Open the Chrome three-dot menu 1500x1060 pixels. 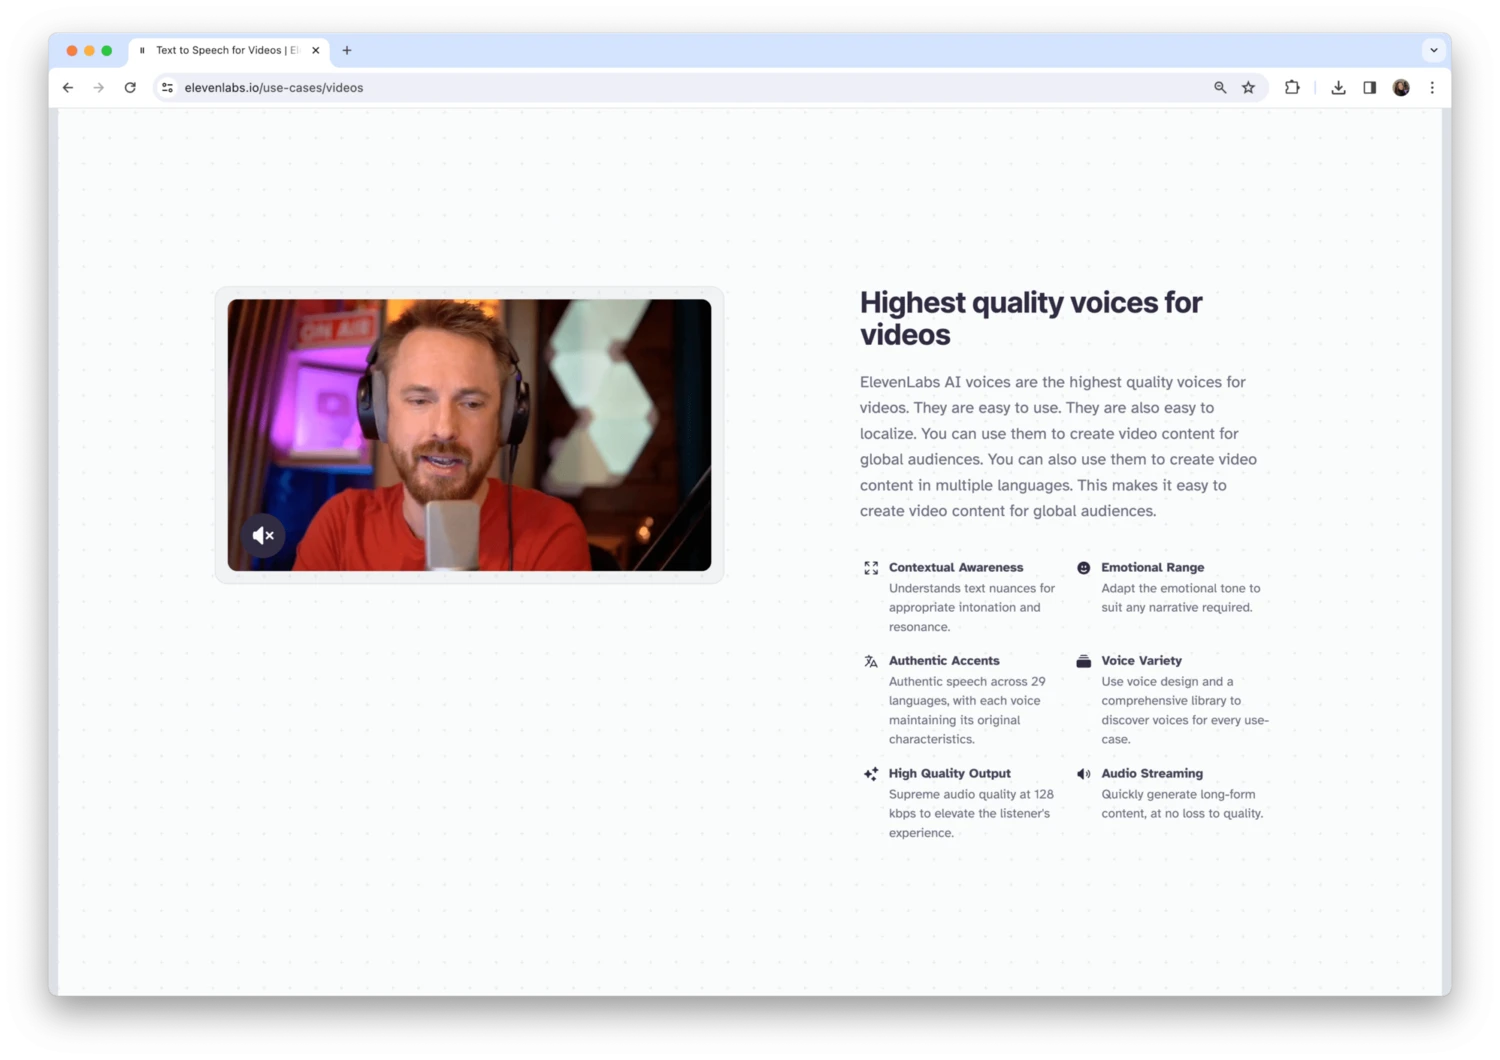(x=1432, y=88)
